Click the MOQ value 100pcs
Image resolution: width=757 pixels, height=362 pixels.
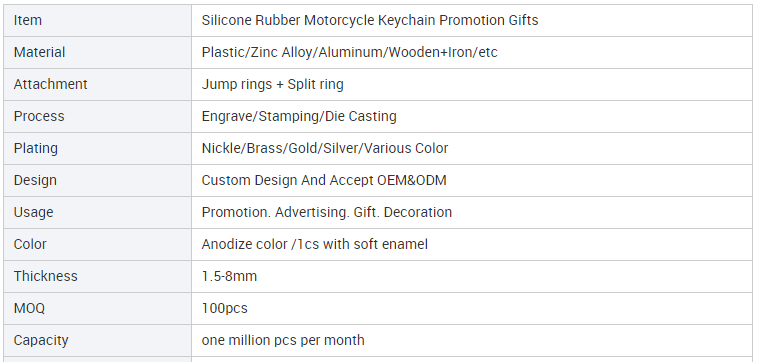(x=224, y=308)
